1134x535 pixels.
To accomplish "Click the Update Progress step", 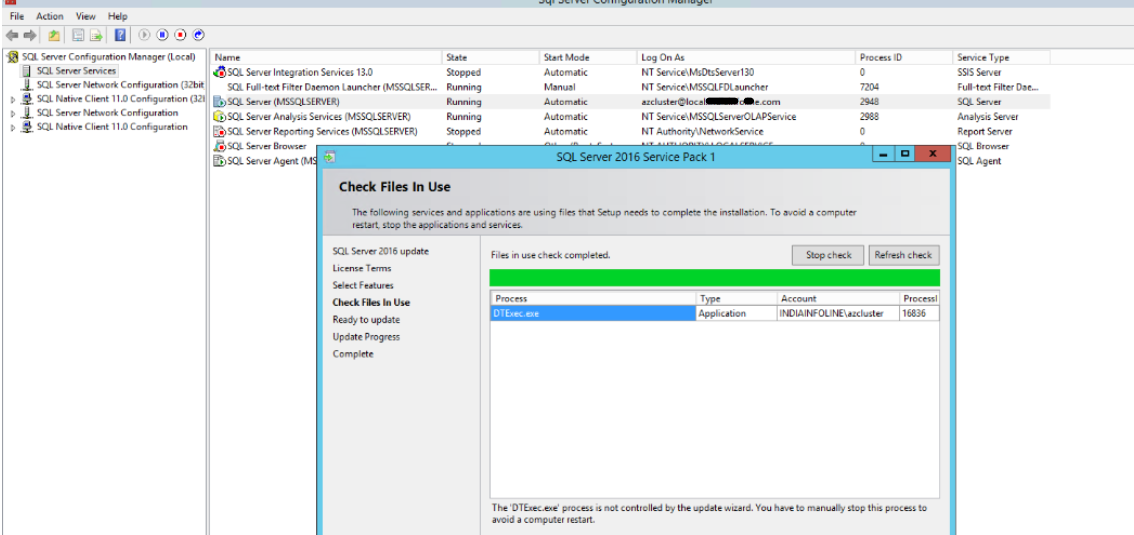I will 366,337.
